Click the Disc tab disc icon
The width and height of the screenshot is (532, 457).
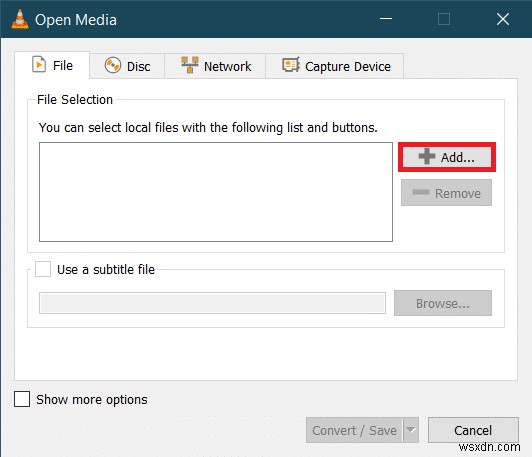click(113, 65)
